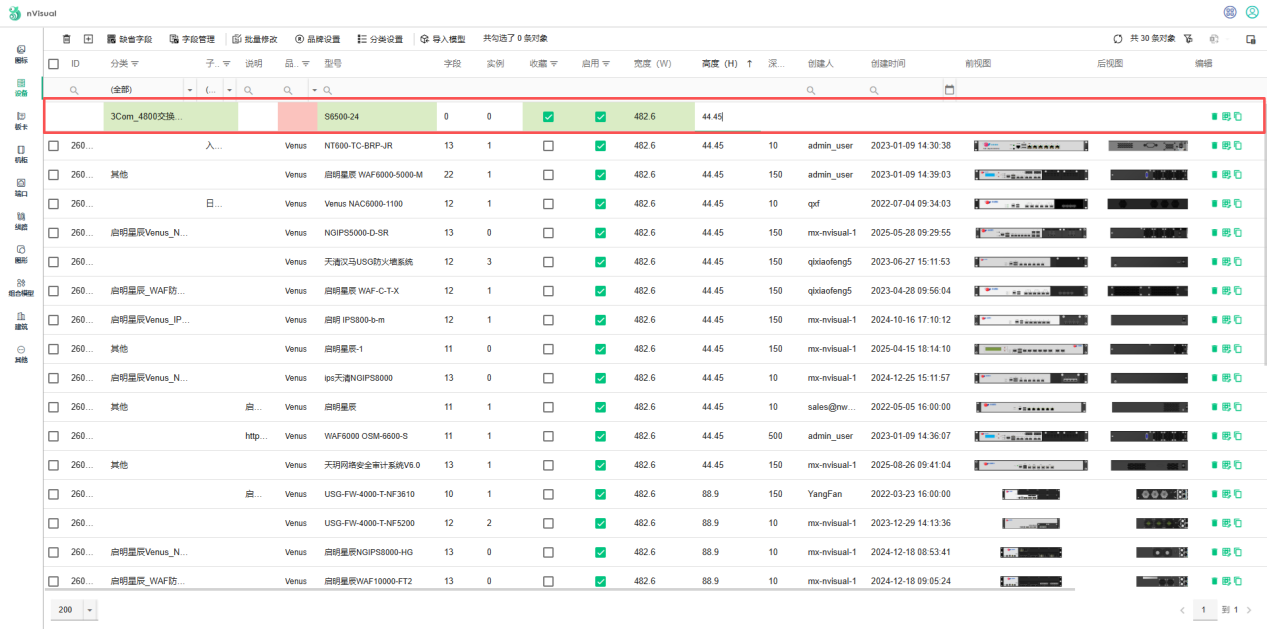Open the 组合模型 section in left sidebar
Screen dimensions: 1267x629
[21, 287]
